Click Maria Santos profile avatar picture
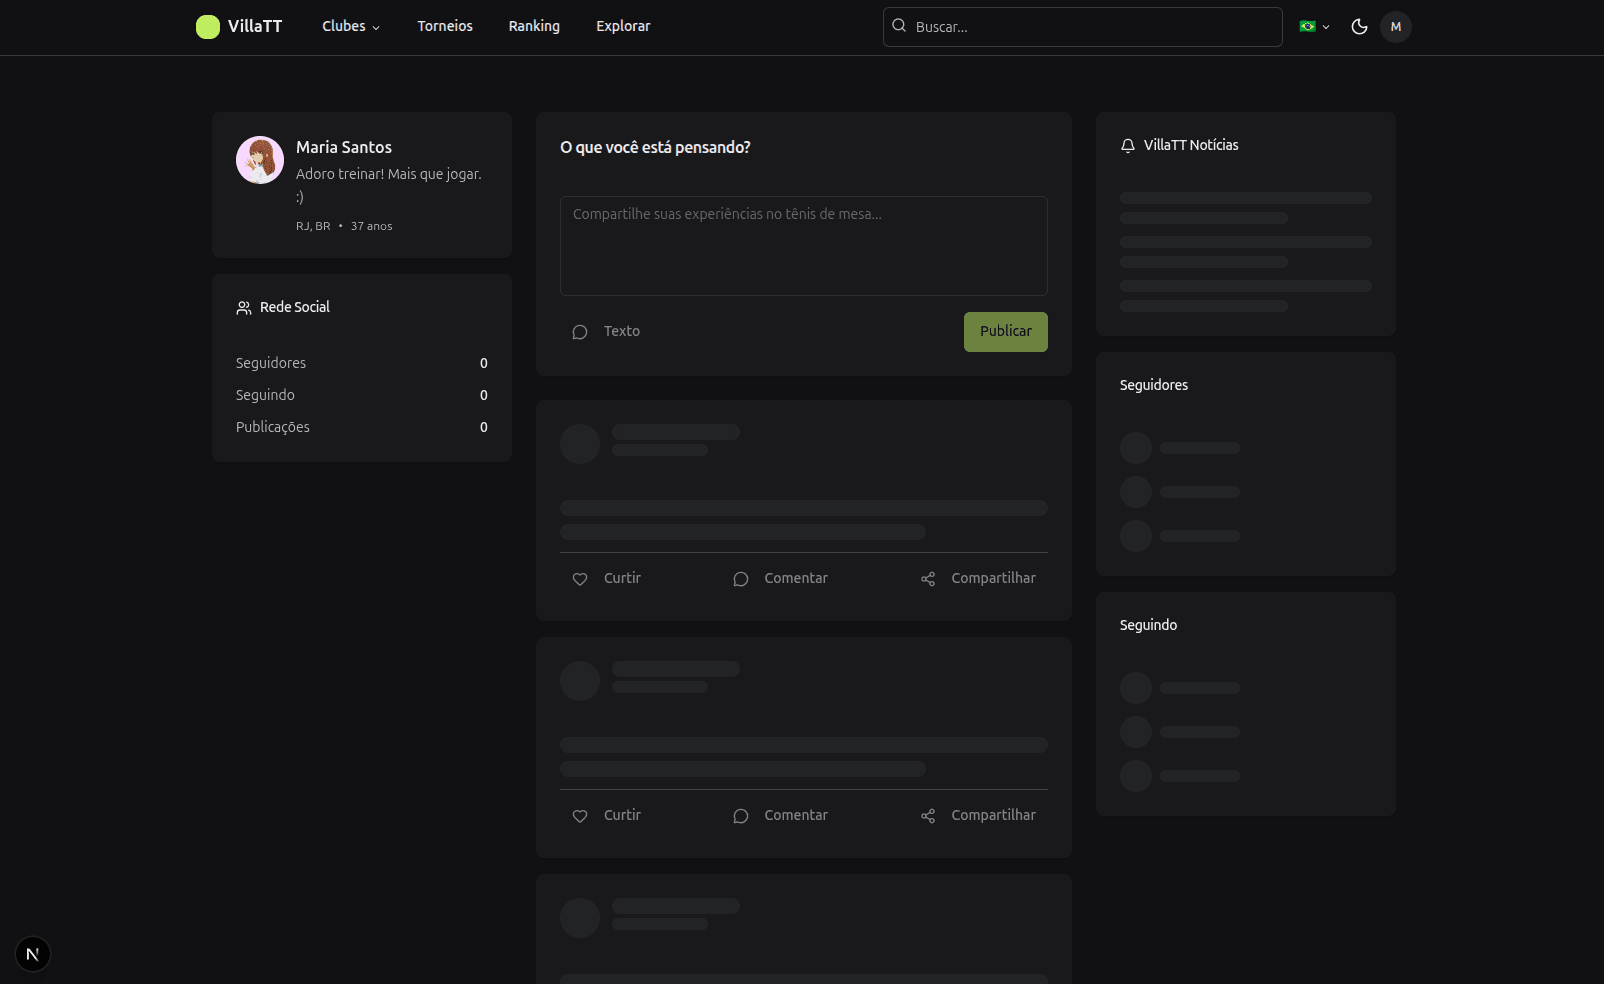The height and width of the screenshot is (984, 1604). click(x=260, y=160)
